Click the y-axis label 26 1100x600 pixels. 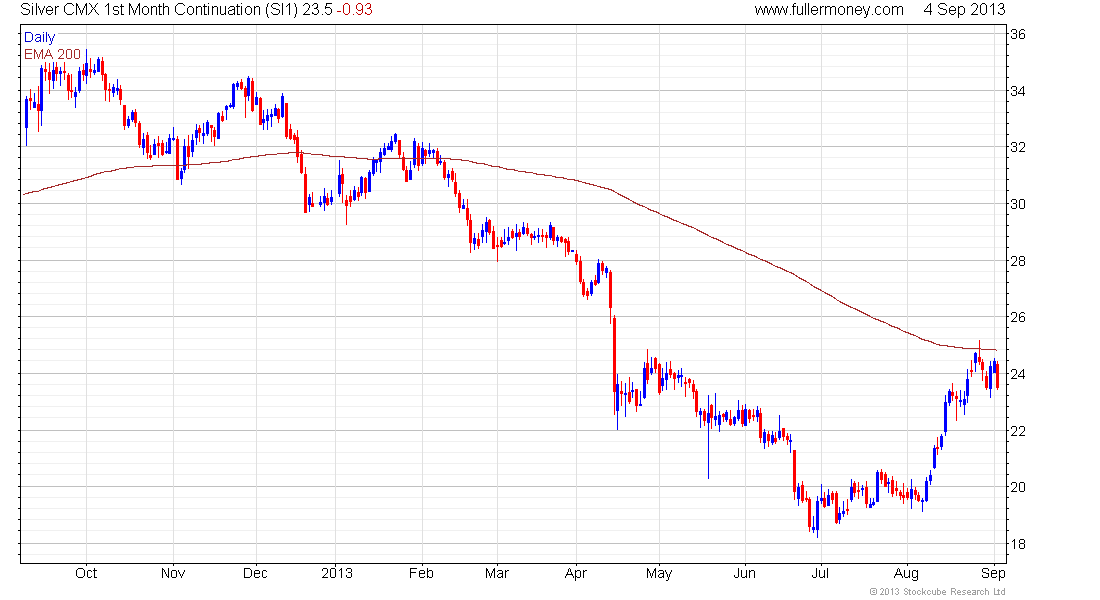click(x=1017, y=317)
